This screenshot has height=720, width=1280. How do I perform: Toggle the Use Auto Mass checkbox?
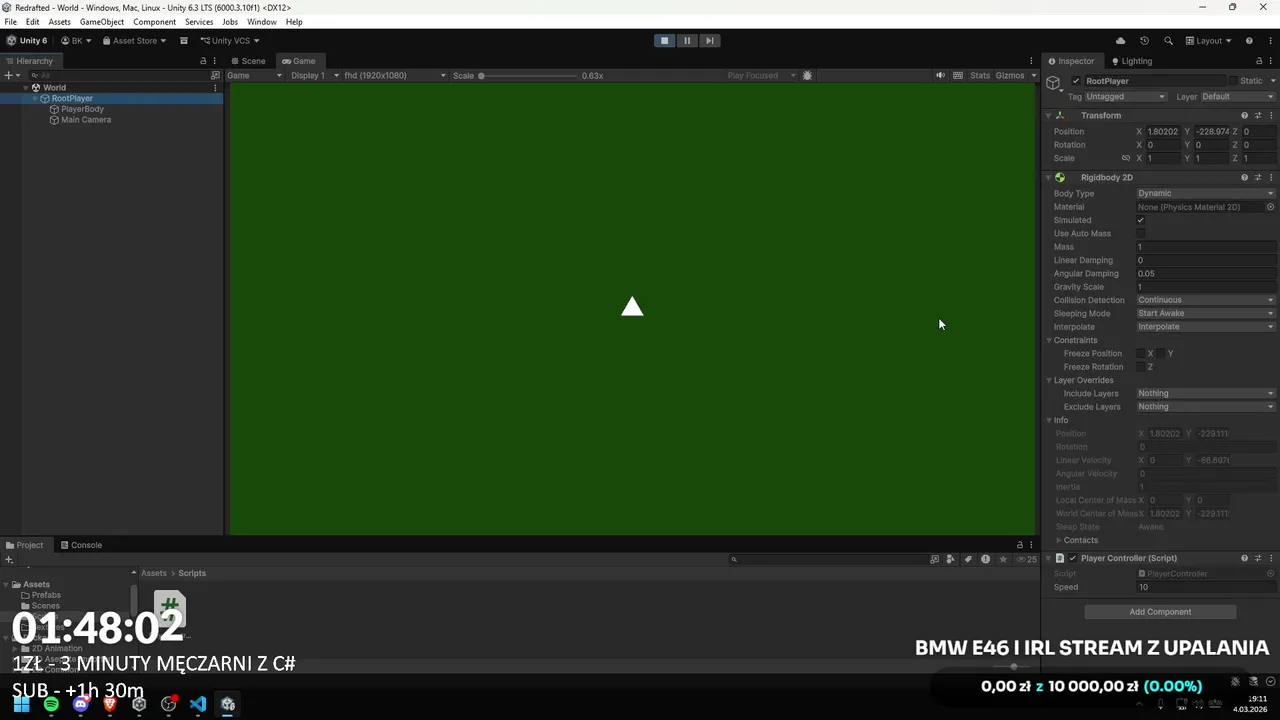pos(1141,234)
